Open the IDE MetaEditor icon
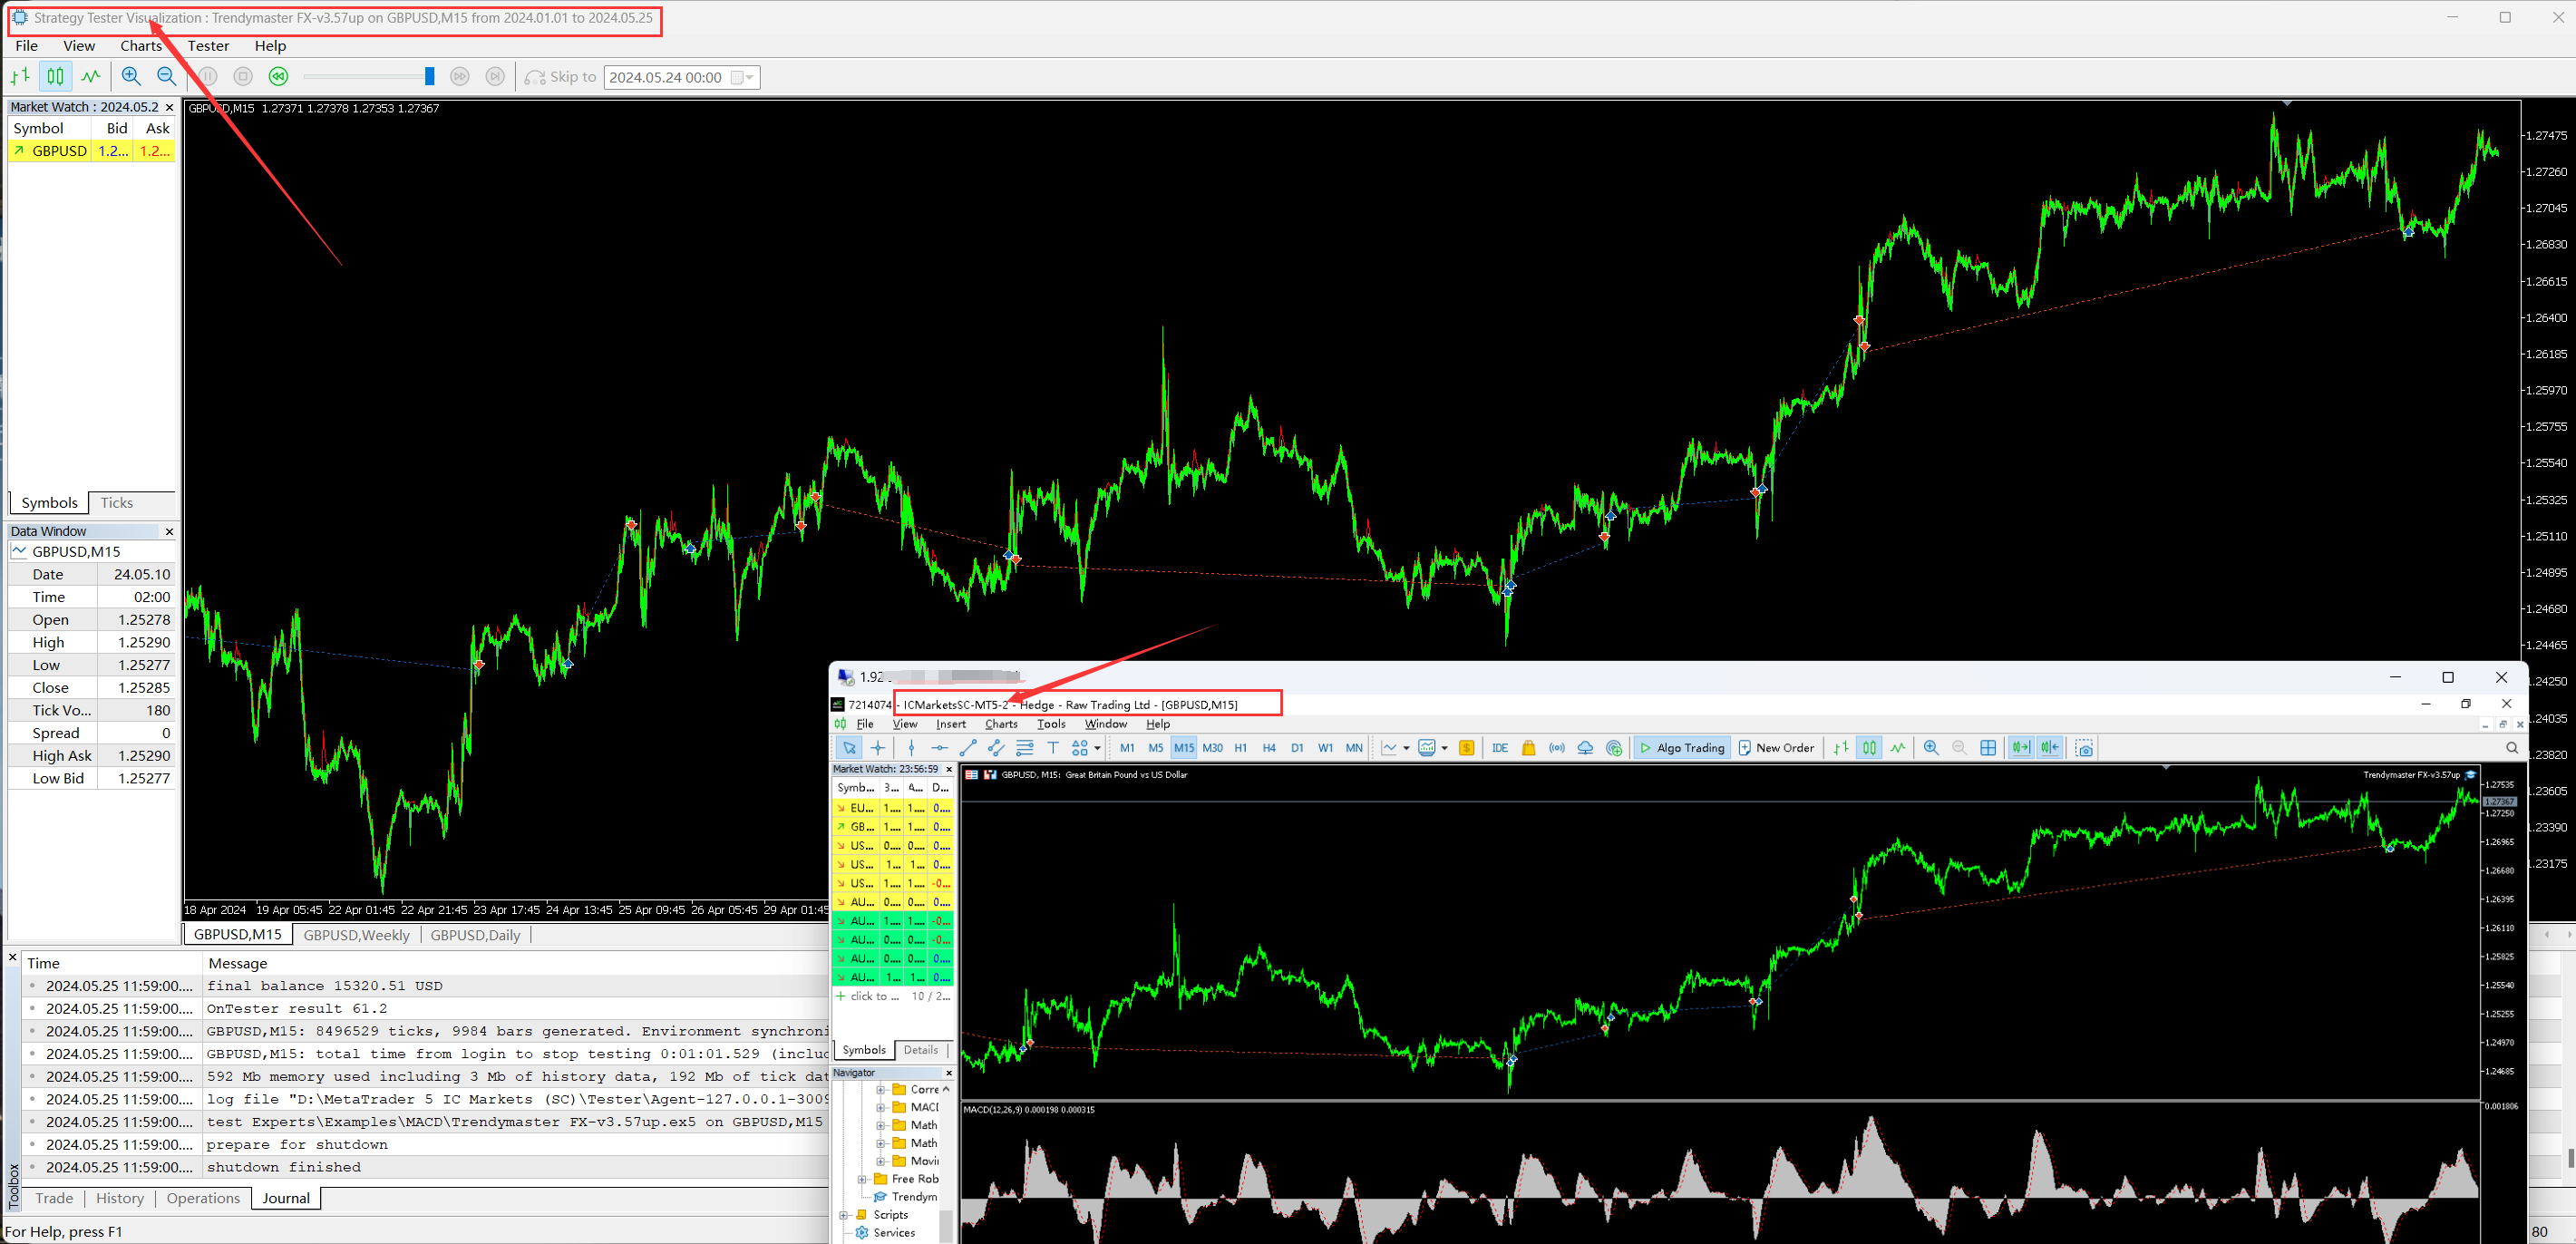This screenshot has height=1244, width=2576. pos(1499,748)
